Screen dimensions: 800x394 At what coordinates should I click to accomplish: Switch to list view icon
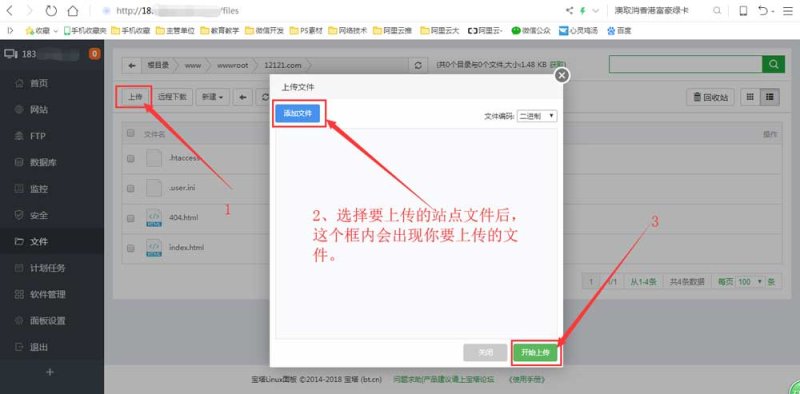[x=770, y=97]
